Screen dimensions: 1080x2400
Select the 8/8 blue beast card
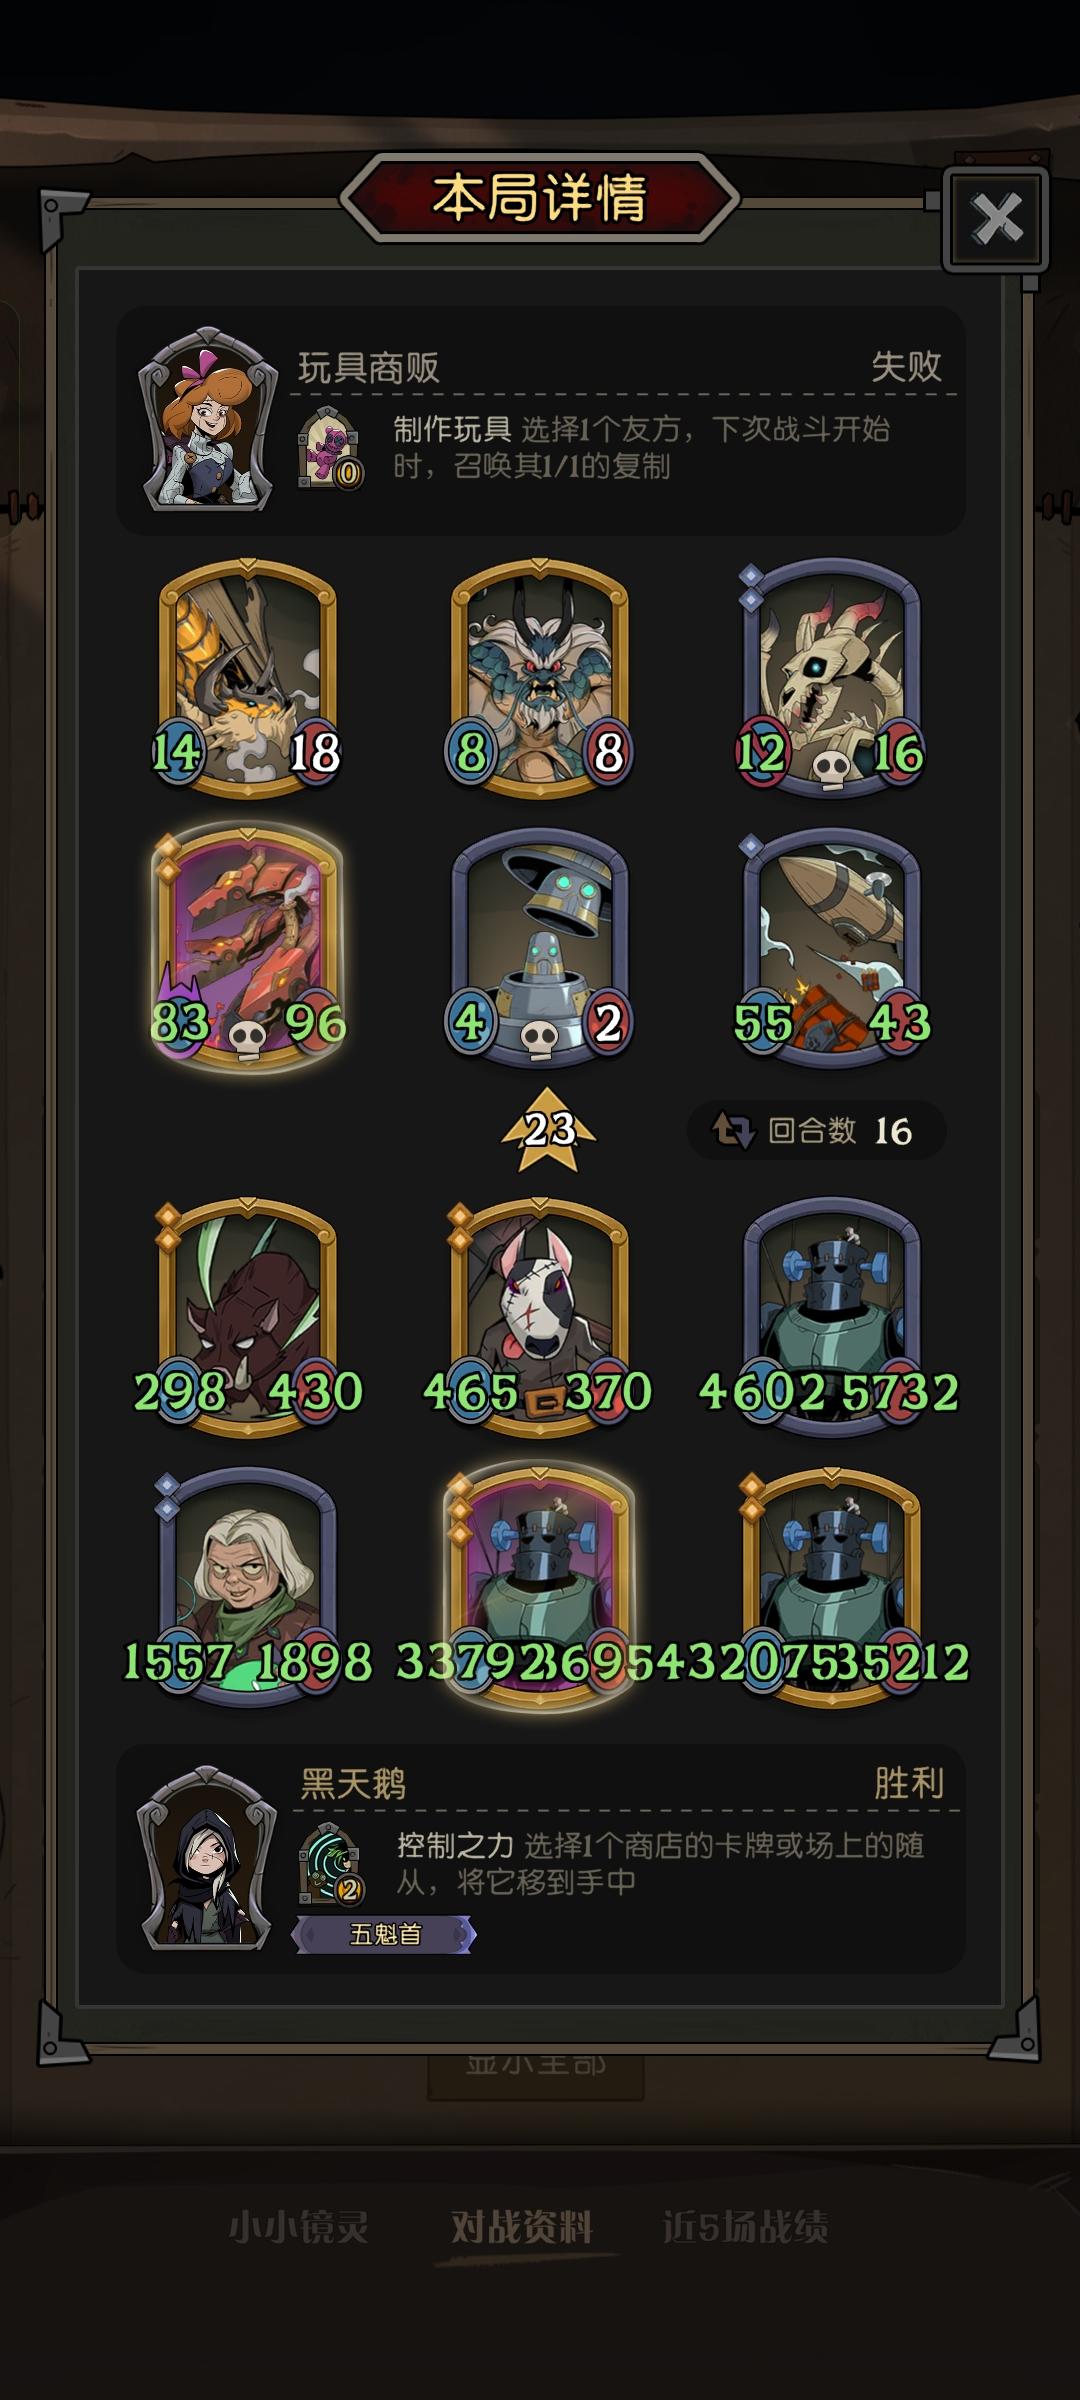[x=540, y=679]
